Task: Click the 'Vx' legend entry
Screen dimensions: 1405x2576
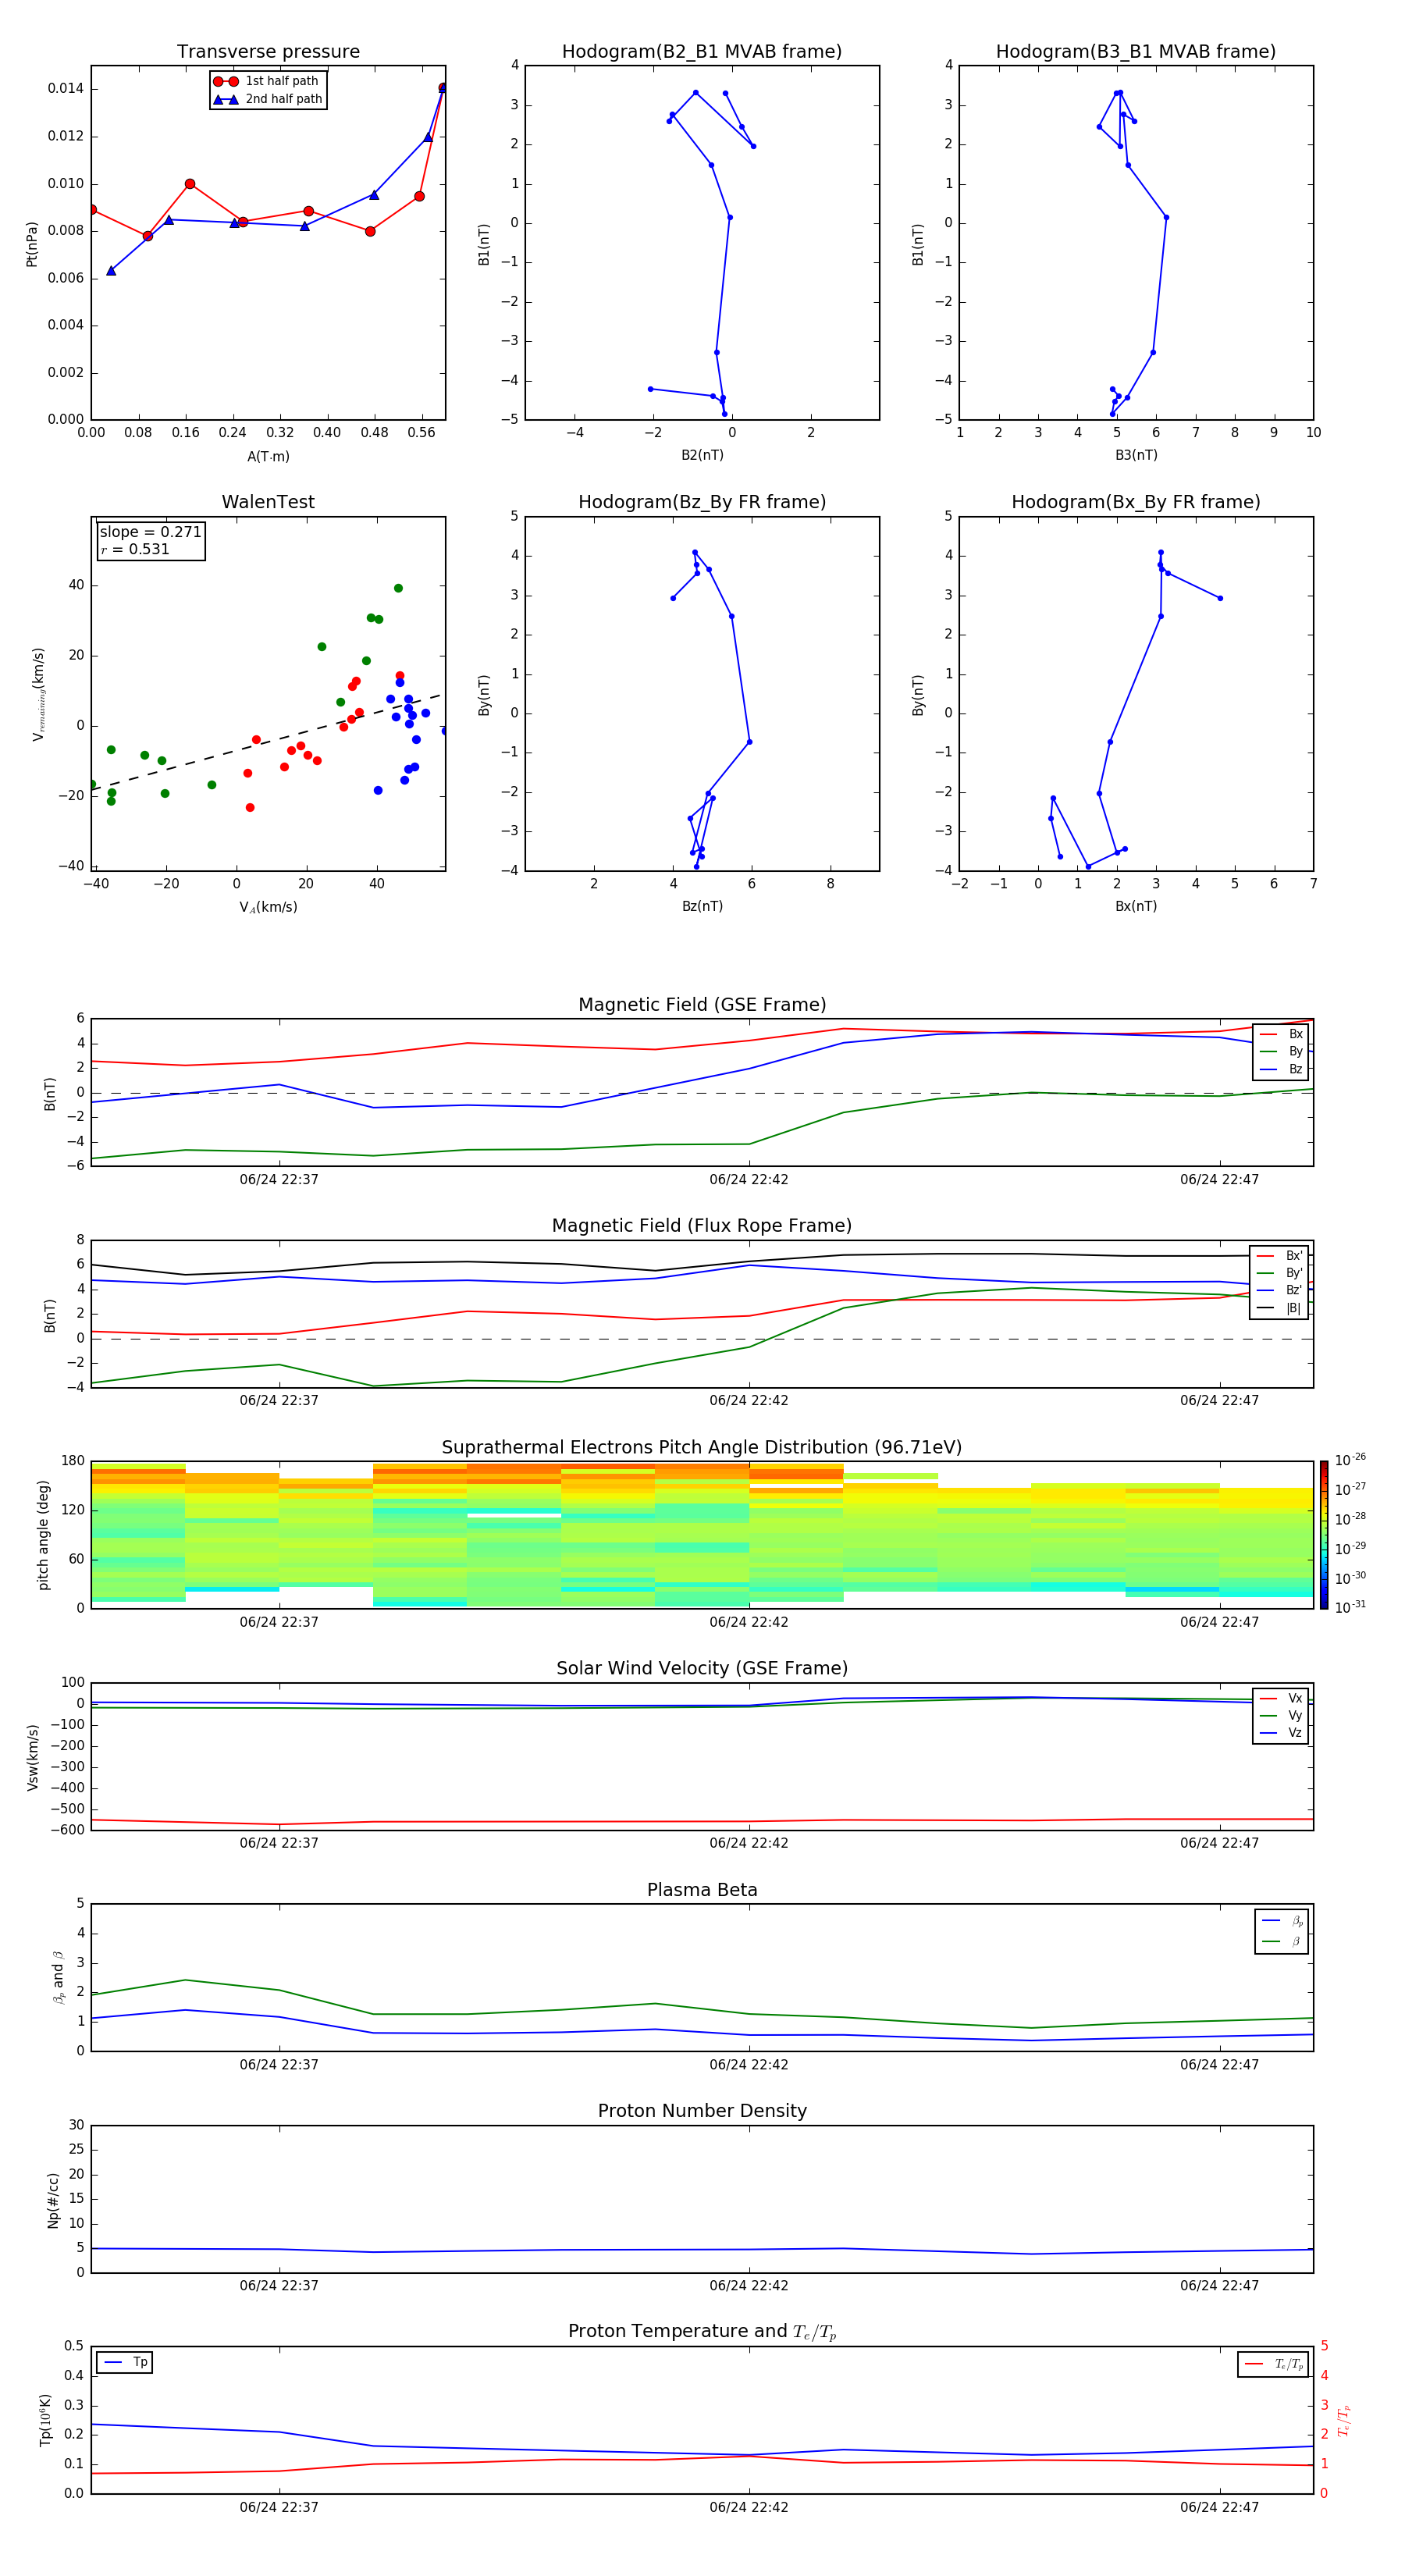Action: (x=1281, y=1699)
